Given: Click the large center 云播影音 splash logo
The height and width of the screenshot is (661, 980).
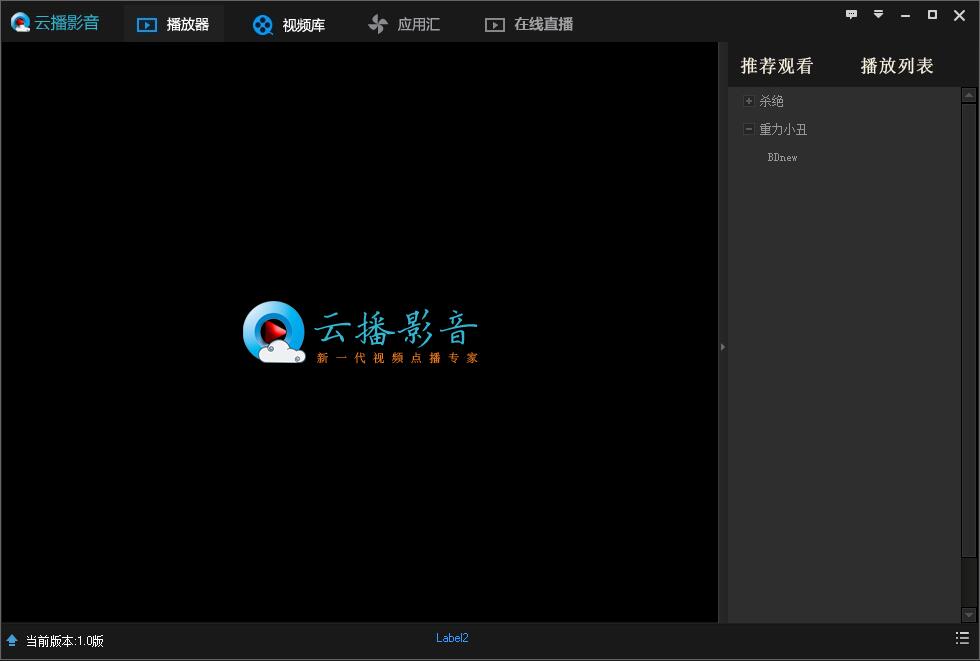Looking at the screenshot, I should (x=360, y=333).
